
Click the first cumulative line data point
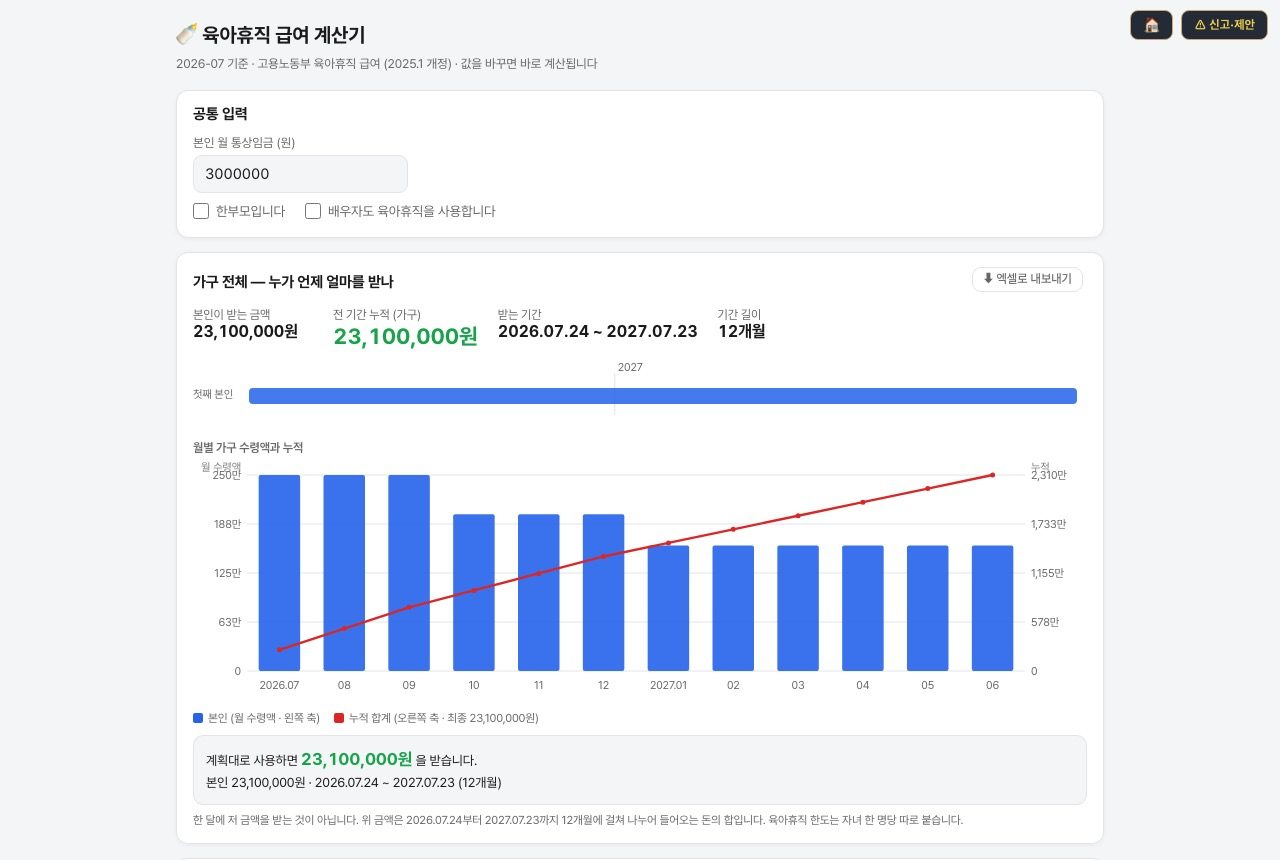279,650
